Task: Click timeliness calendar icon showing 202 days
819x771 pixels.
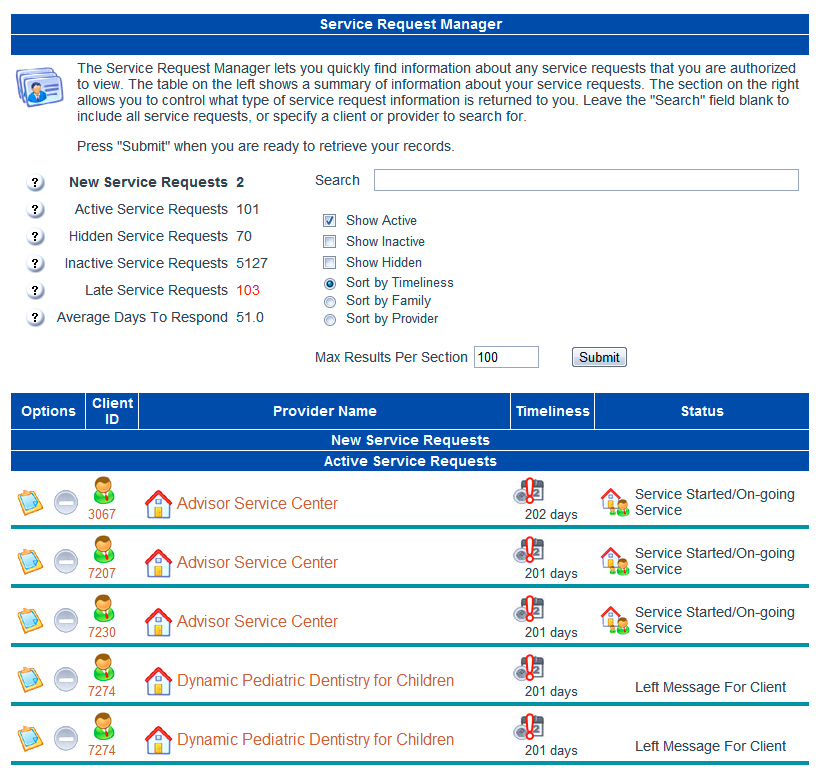Action: [x=529, y=493]
